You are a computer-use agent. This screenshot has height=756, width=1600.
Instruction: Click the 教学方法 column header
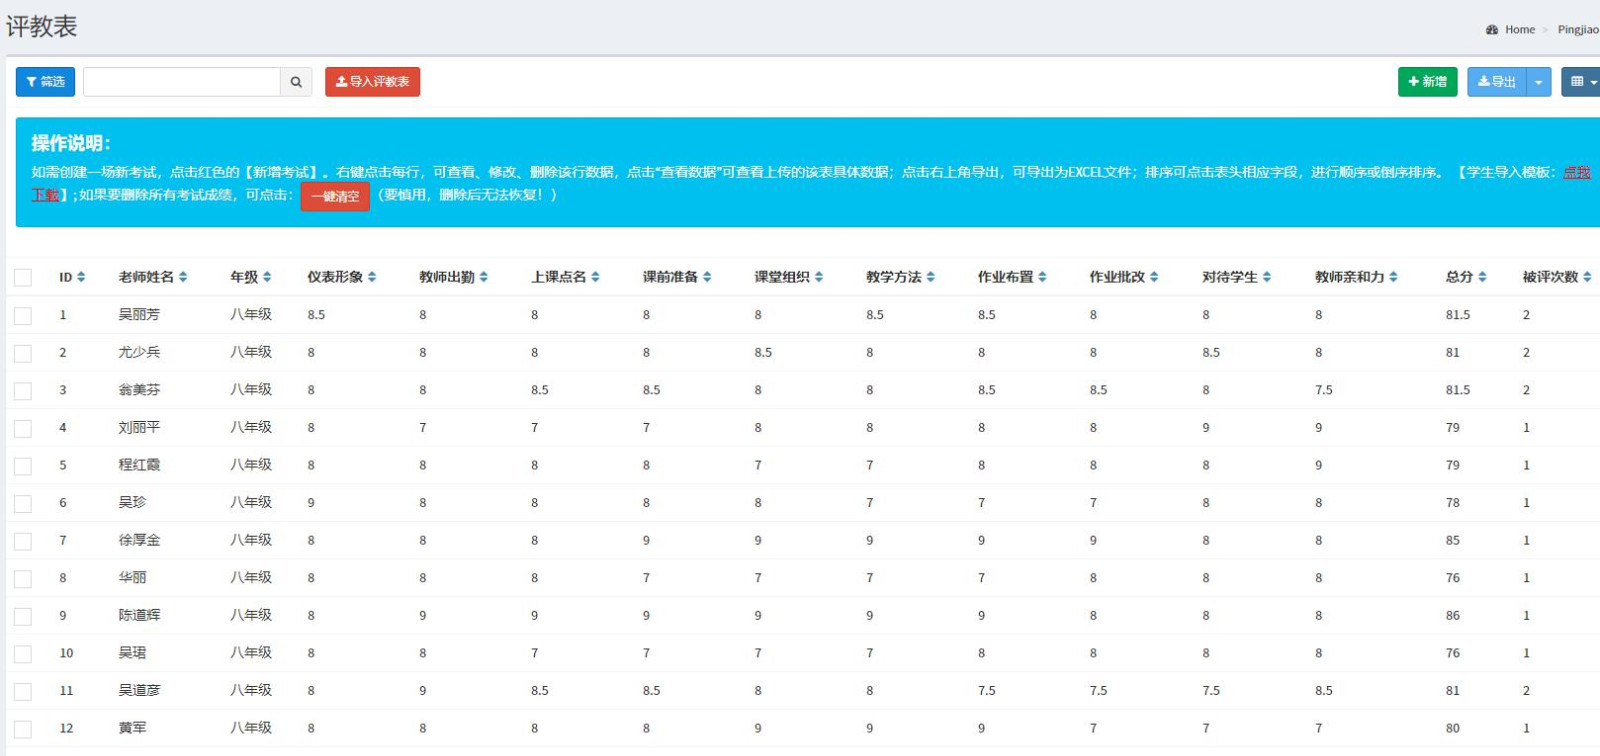pyautogui.click(x=900, y=277)
